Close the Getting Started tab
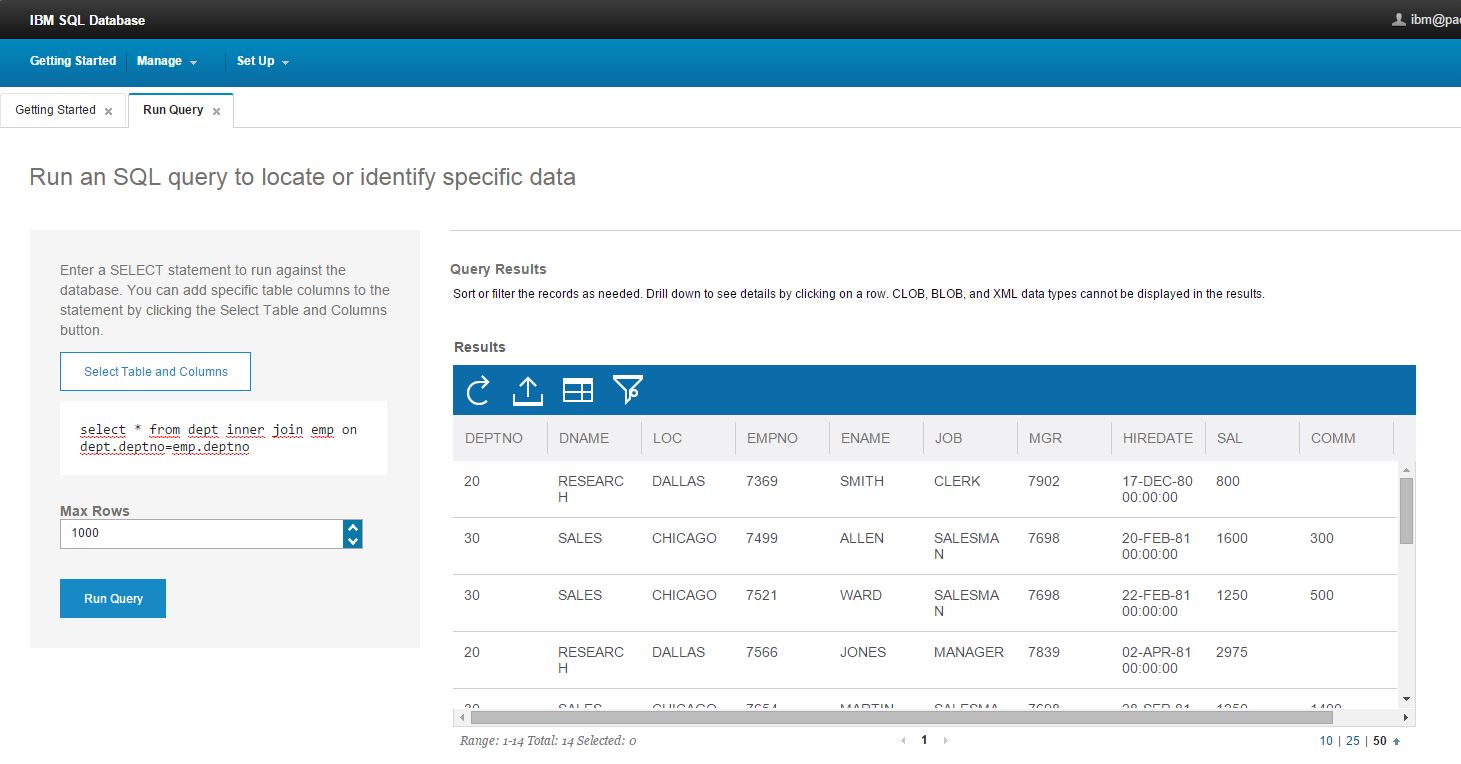Image resolution: width=1461 pixels, height=764 pixels. point(108,111)
